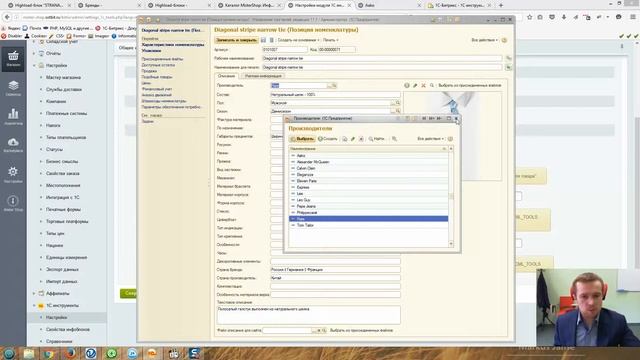
Task: Switch to the Описание tab
Action: click(227, 76)
